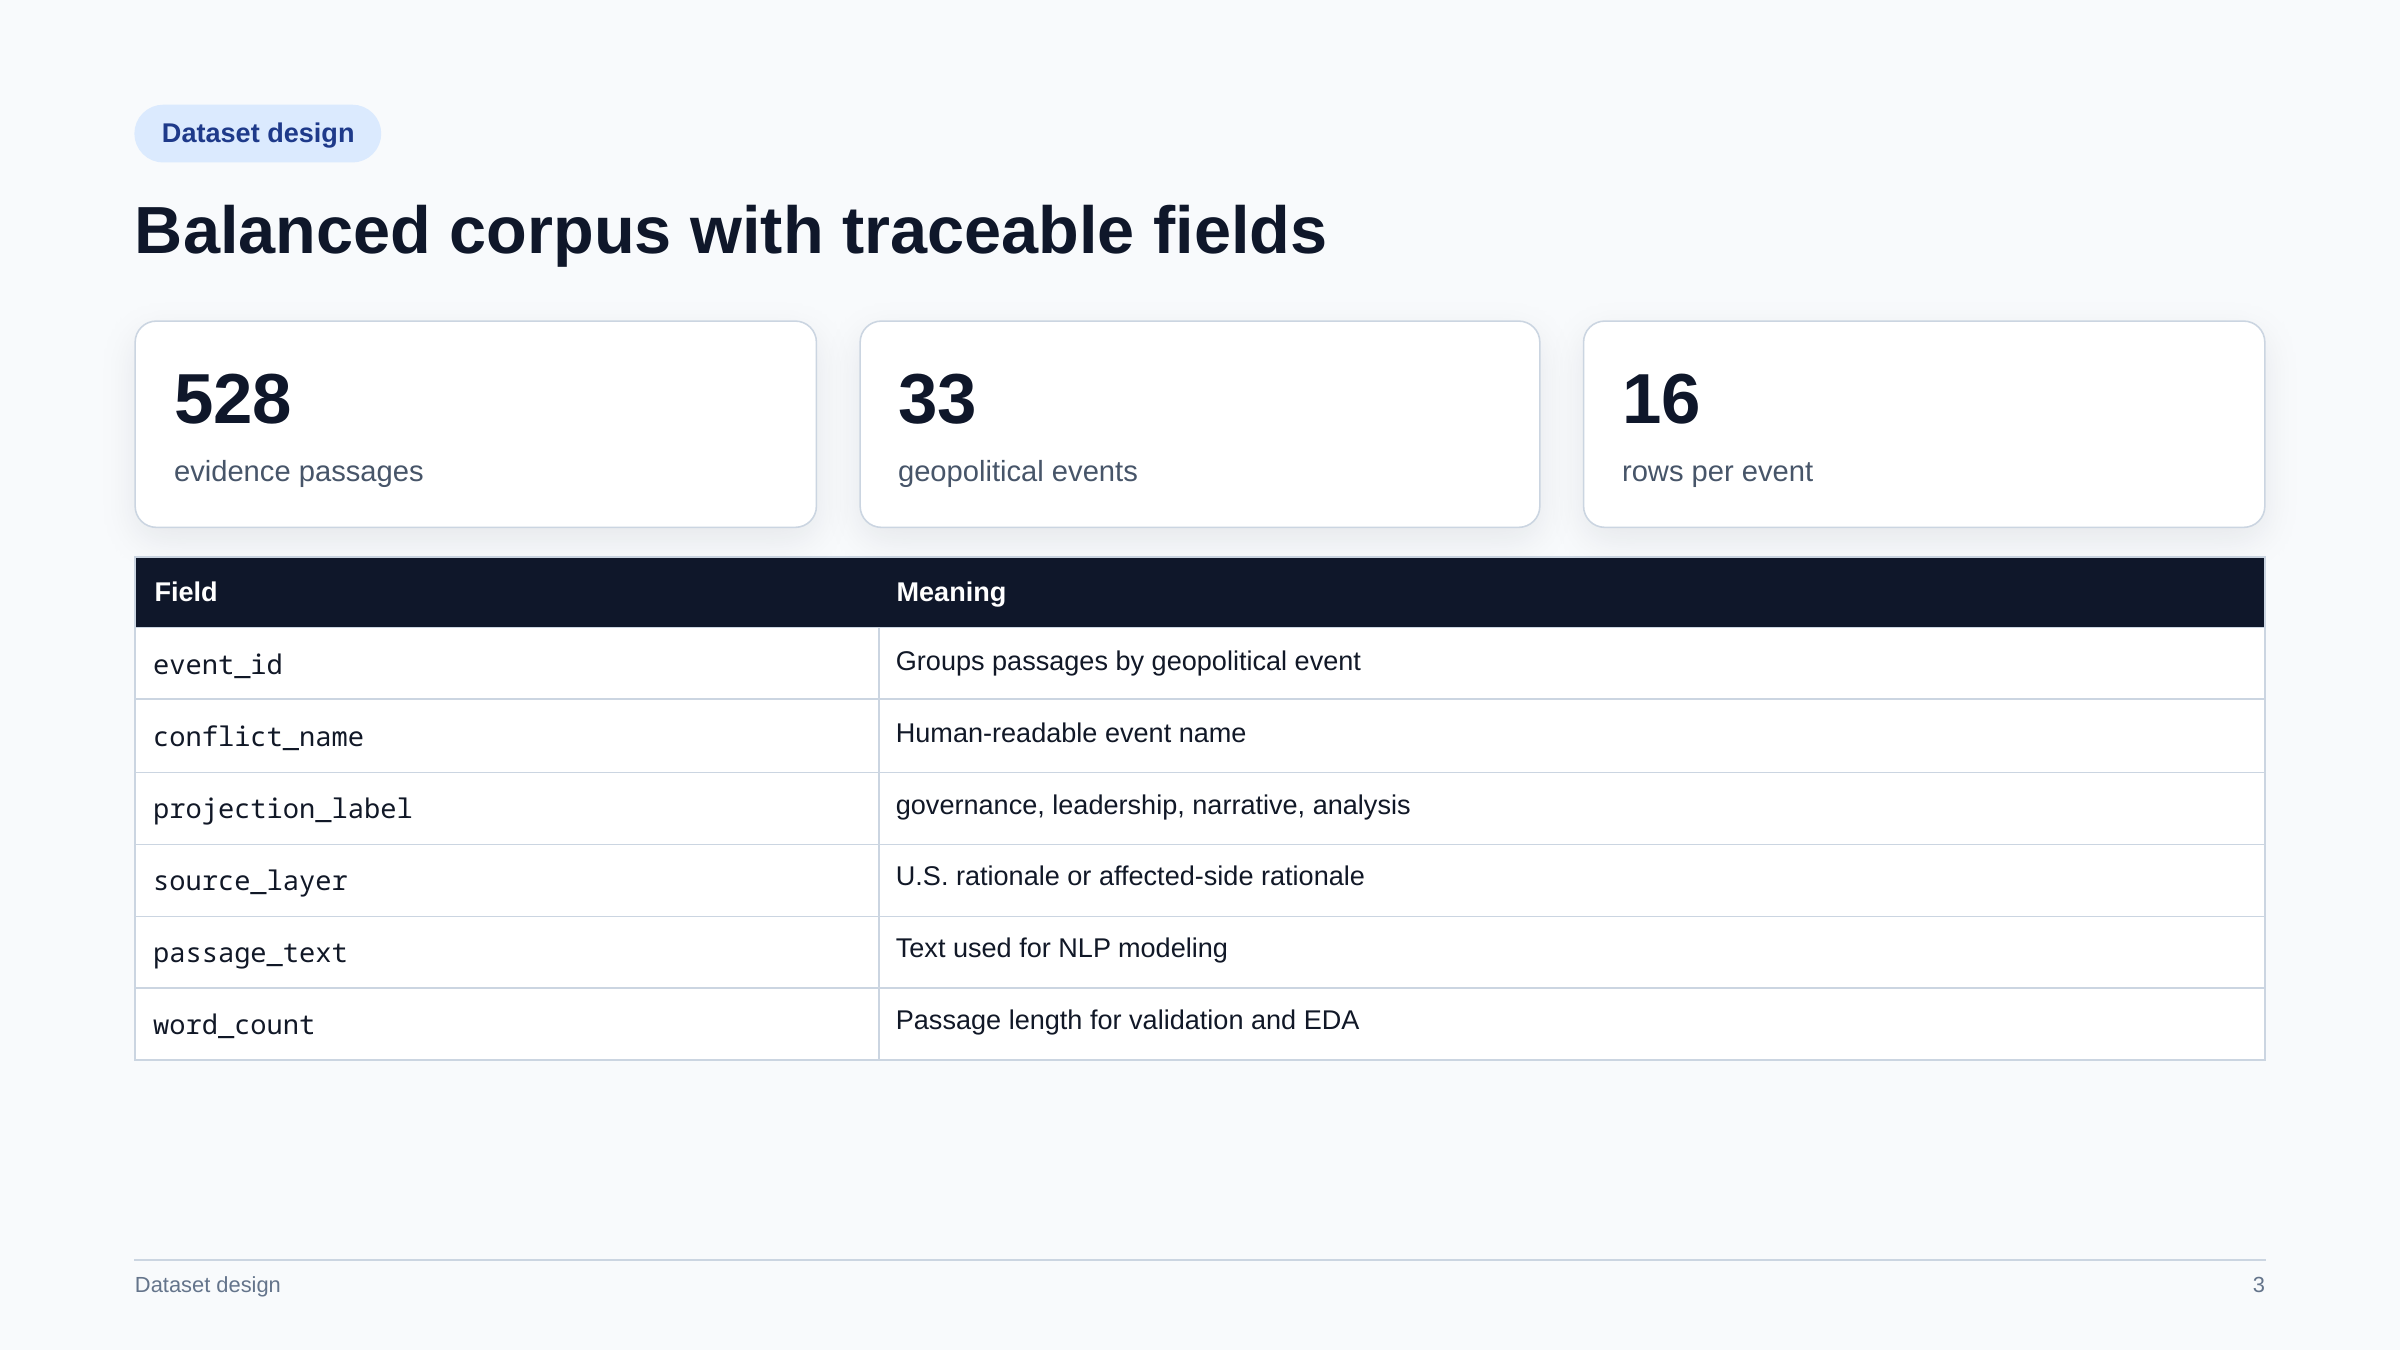The image size is (2400, 1350).
Task: Select the event_id table cell
Action: (507, 663)
